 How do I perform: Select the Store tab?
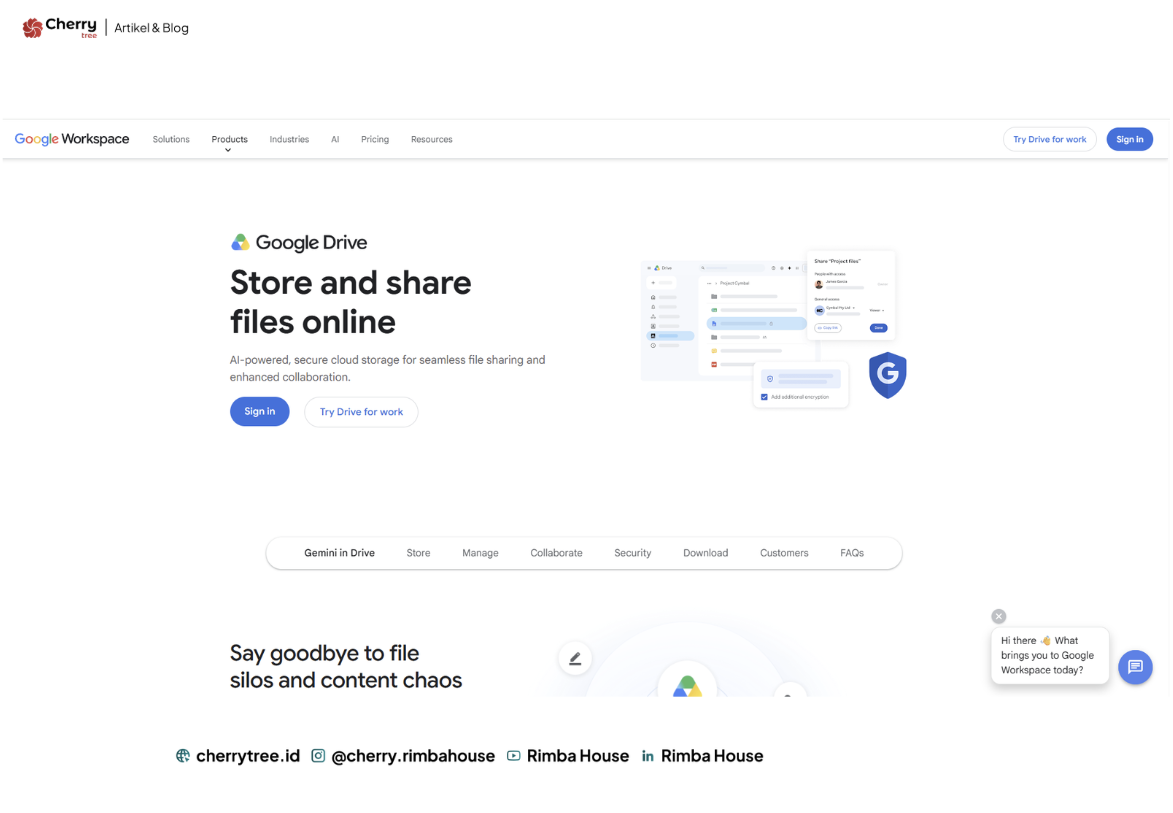pos(418,553)
